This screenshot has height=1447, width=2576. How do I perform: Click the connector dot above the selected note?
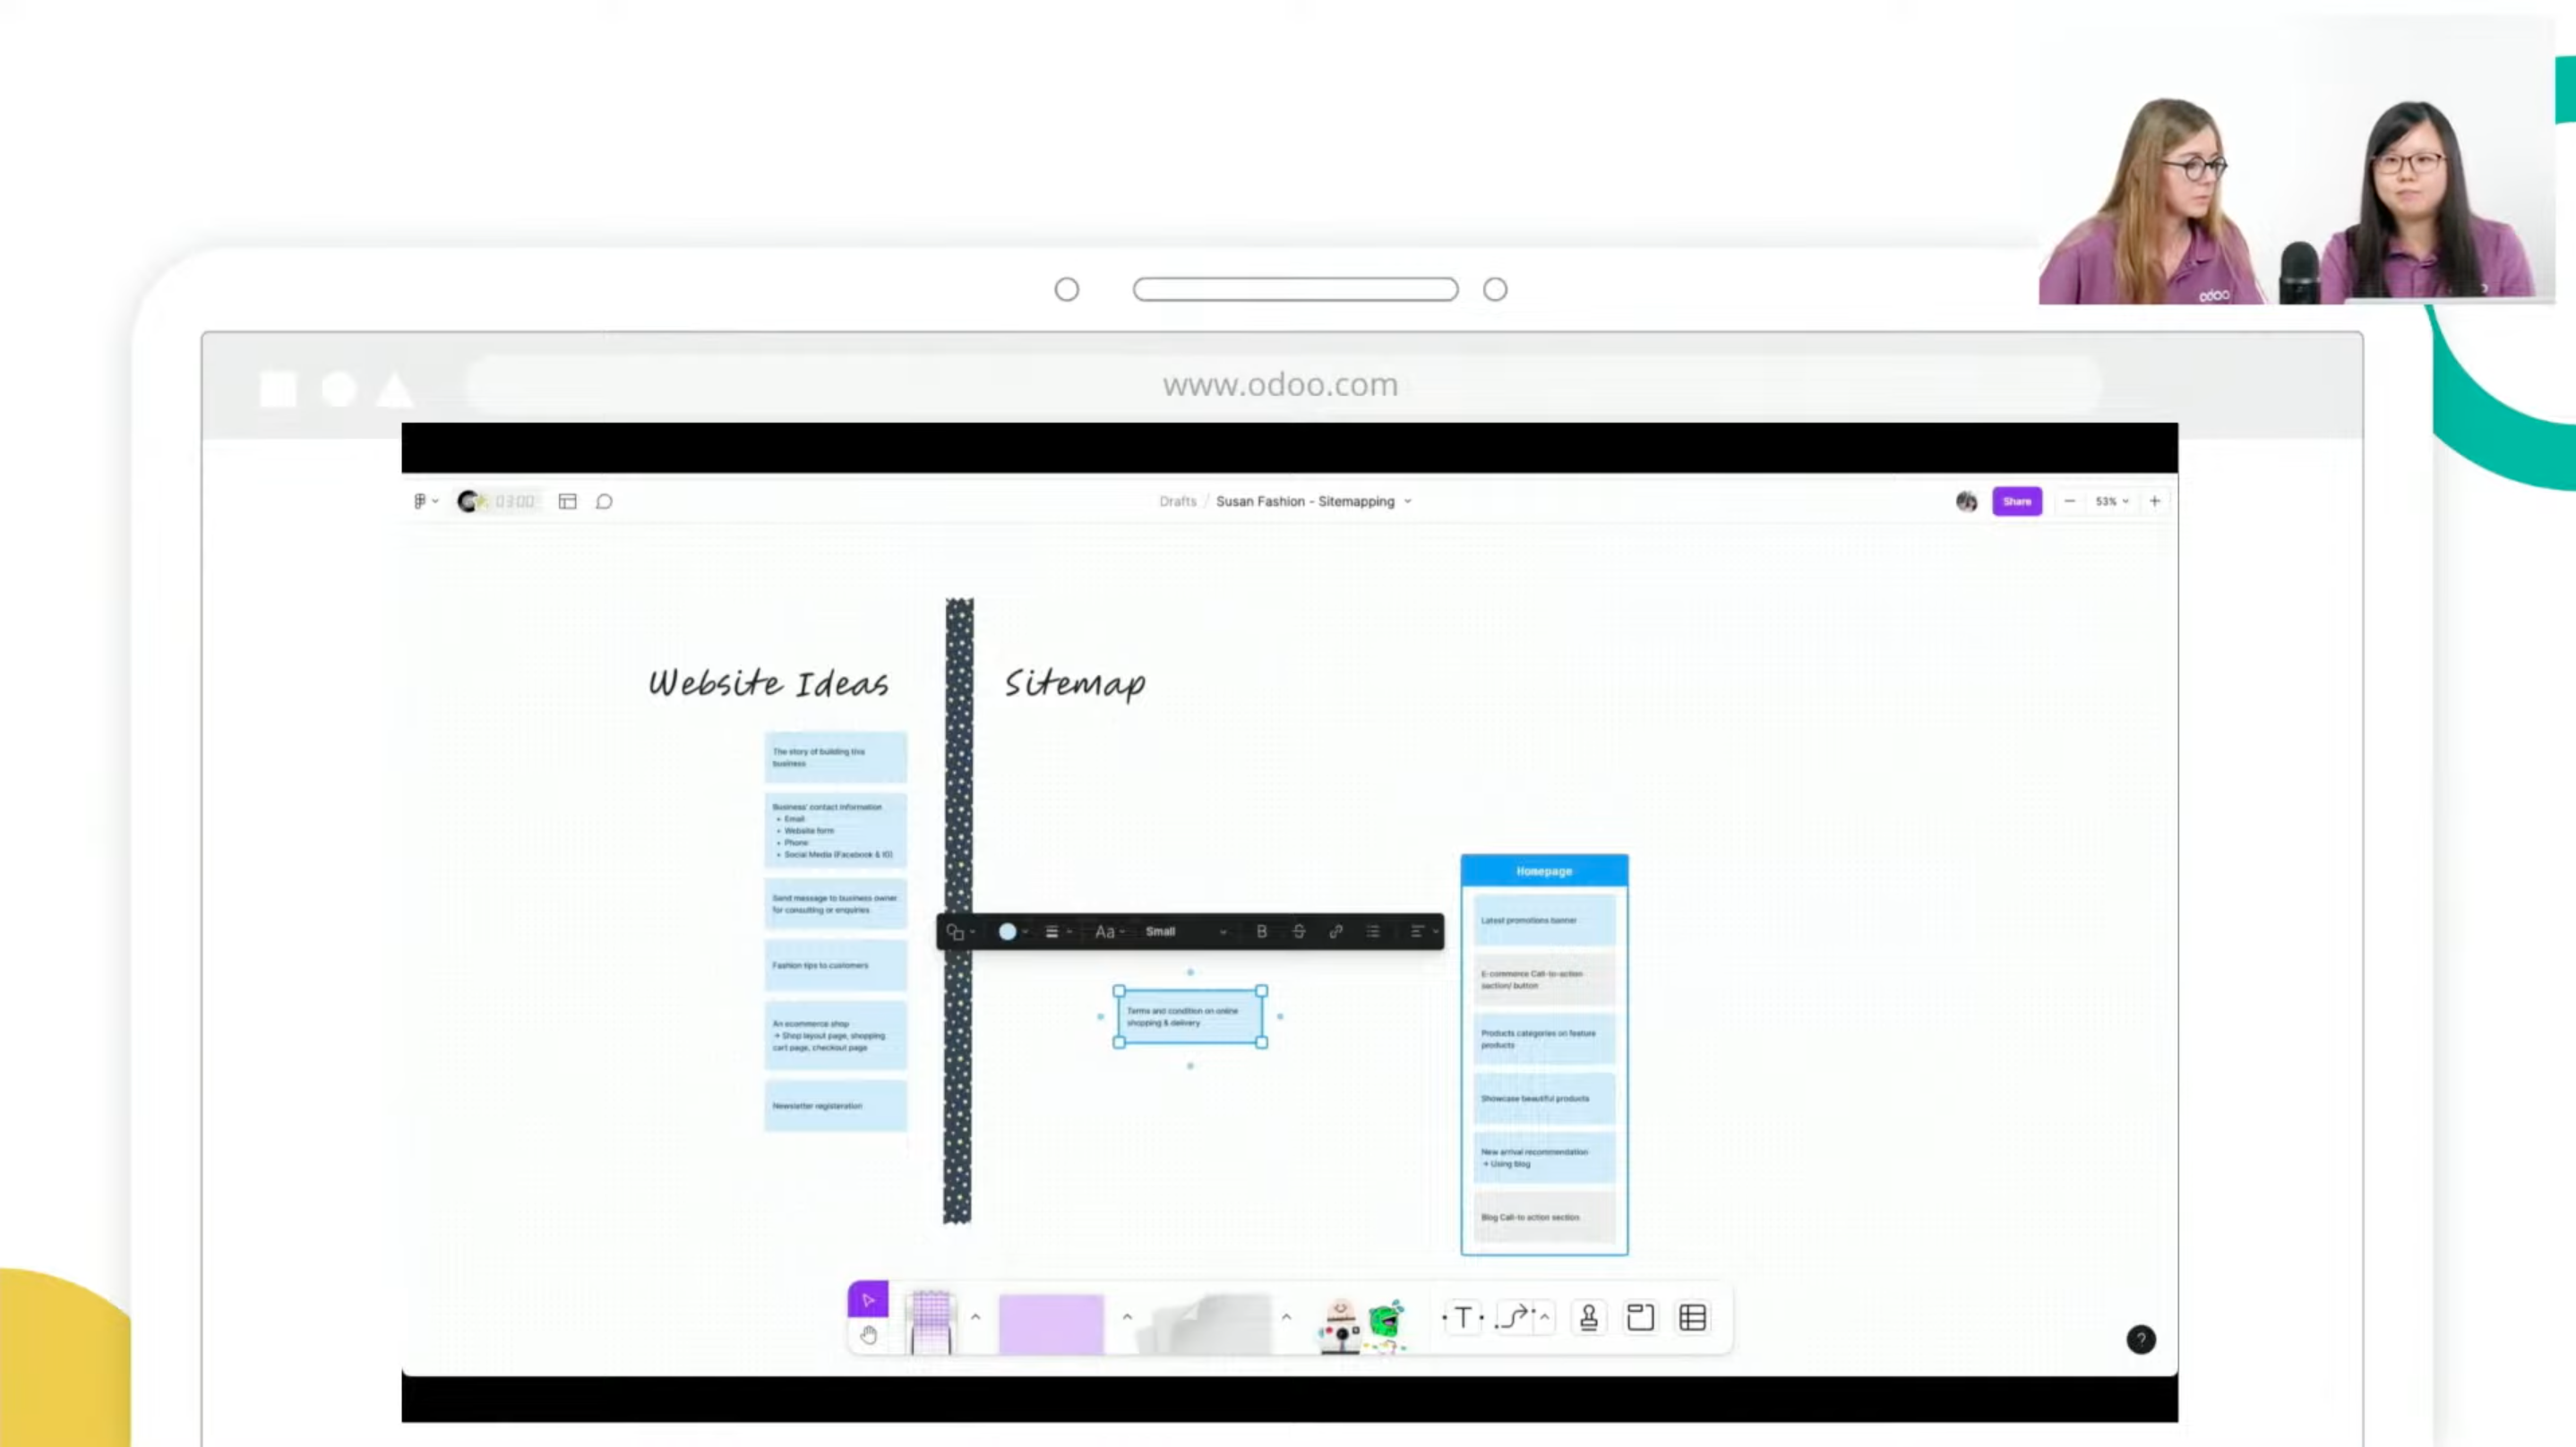1190,972
